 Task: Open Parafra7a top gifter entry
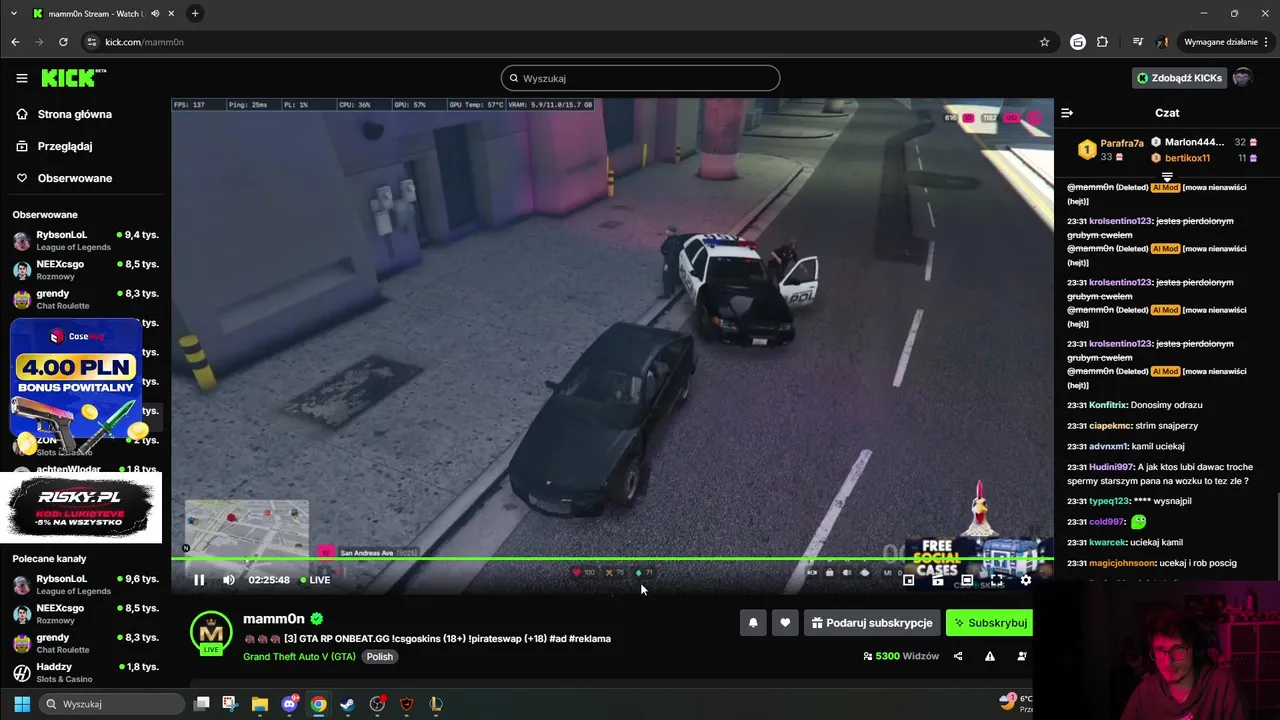1112,150
